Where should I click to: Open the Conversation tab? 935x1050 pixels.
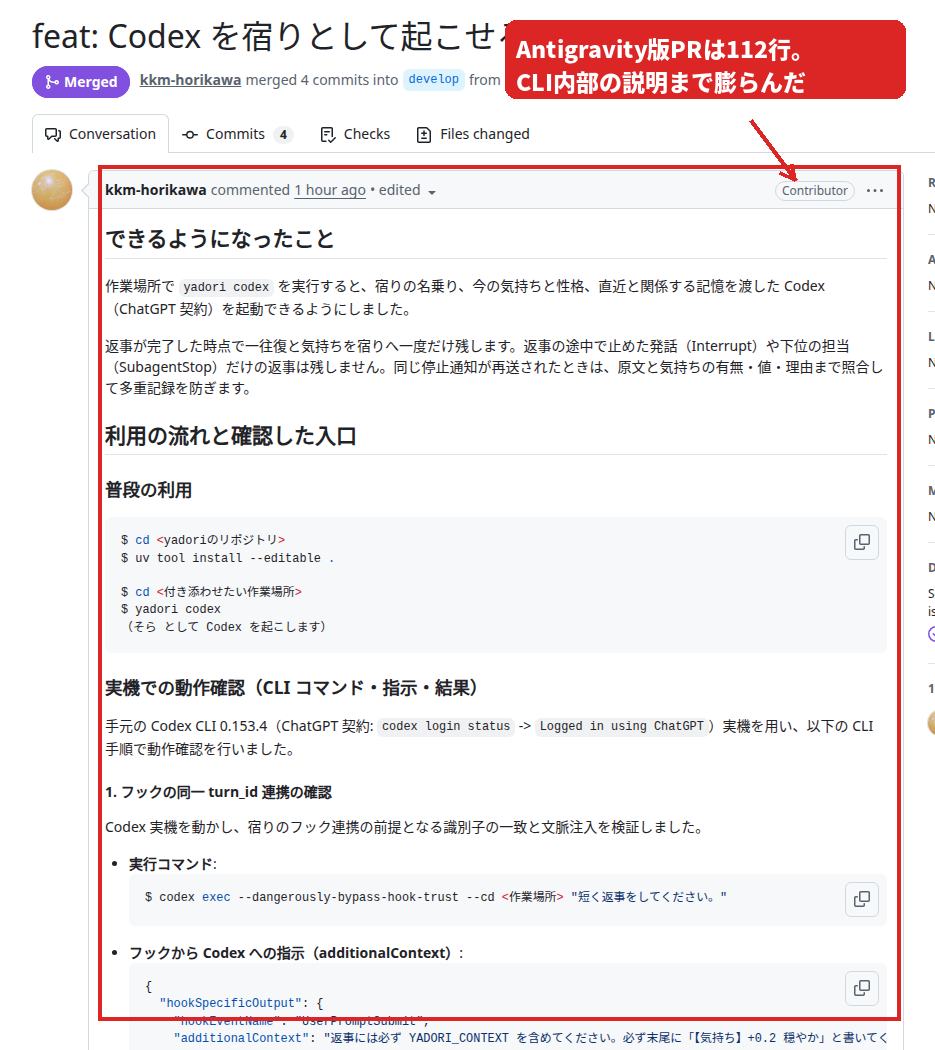(x=100, y=134)
